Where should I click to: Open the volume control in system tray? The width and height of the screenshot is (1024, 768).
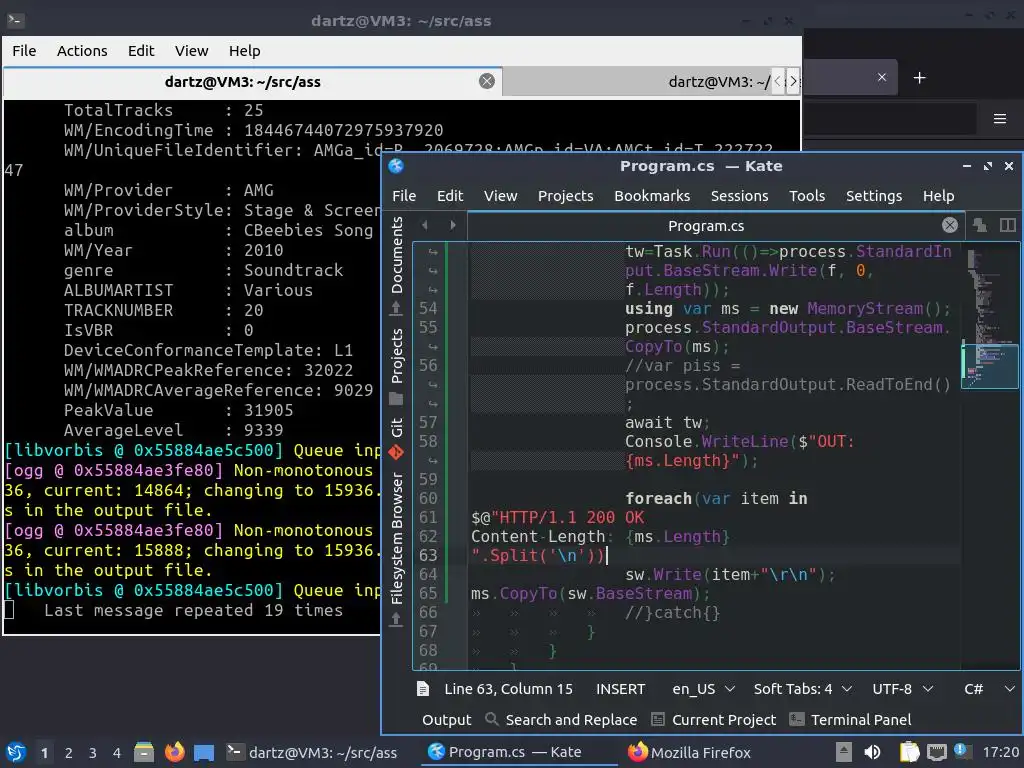[872, 752]
